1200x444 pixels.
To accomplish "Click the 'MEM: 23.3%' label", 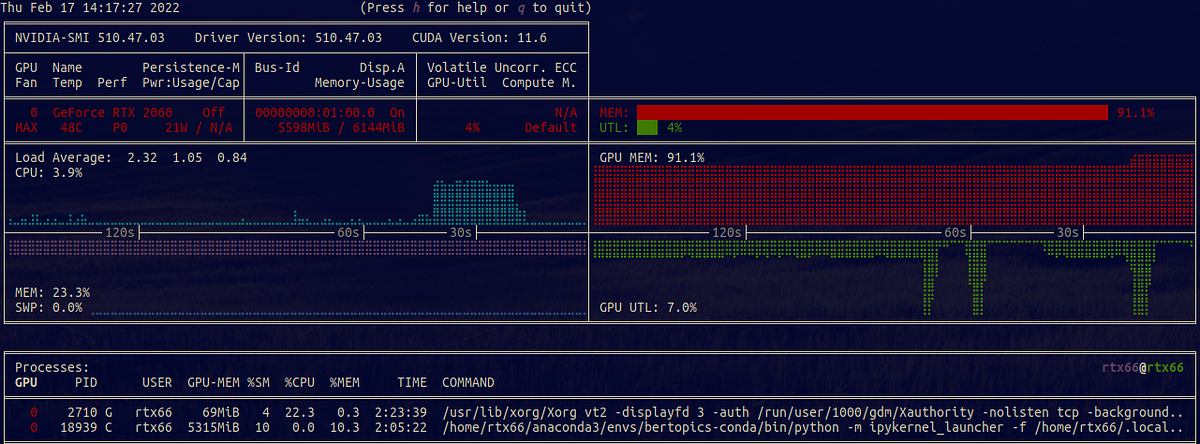I will click(53, 293).
